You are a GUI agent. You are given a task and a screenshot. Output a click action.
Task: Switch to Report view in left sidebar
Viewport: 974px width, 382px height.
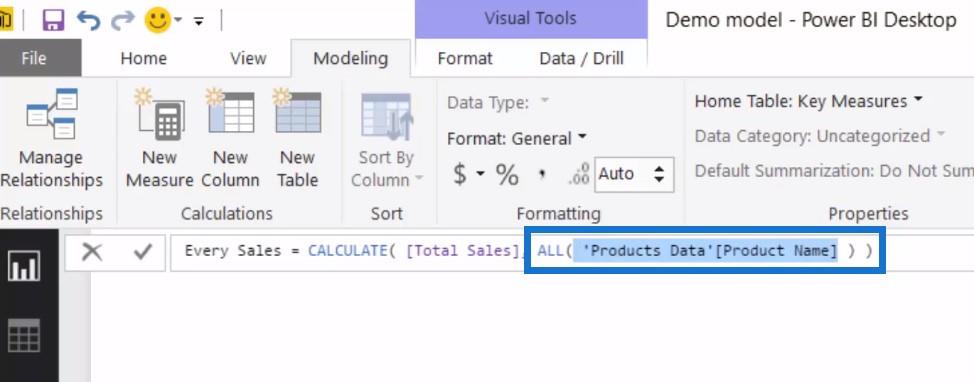point(24,265)
